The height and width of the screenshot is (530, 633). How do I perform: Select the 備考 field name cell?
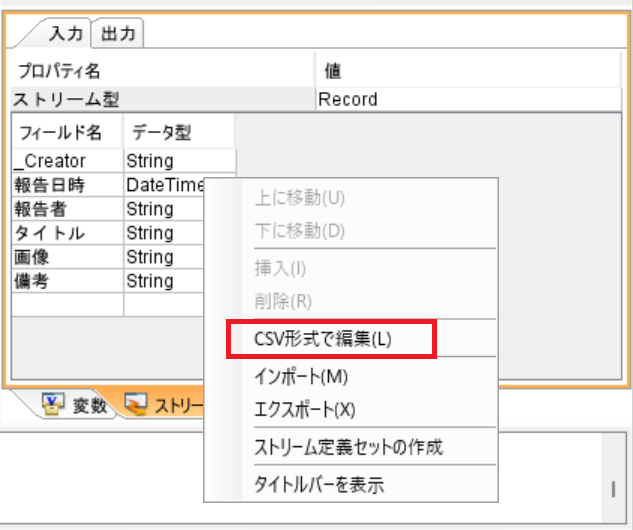point(33,281)
